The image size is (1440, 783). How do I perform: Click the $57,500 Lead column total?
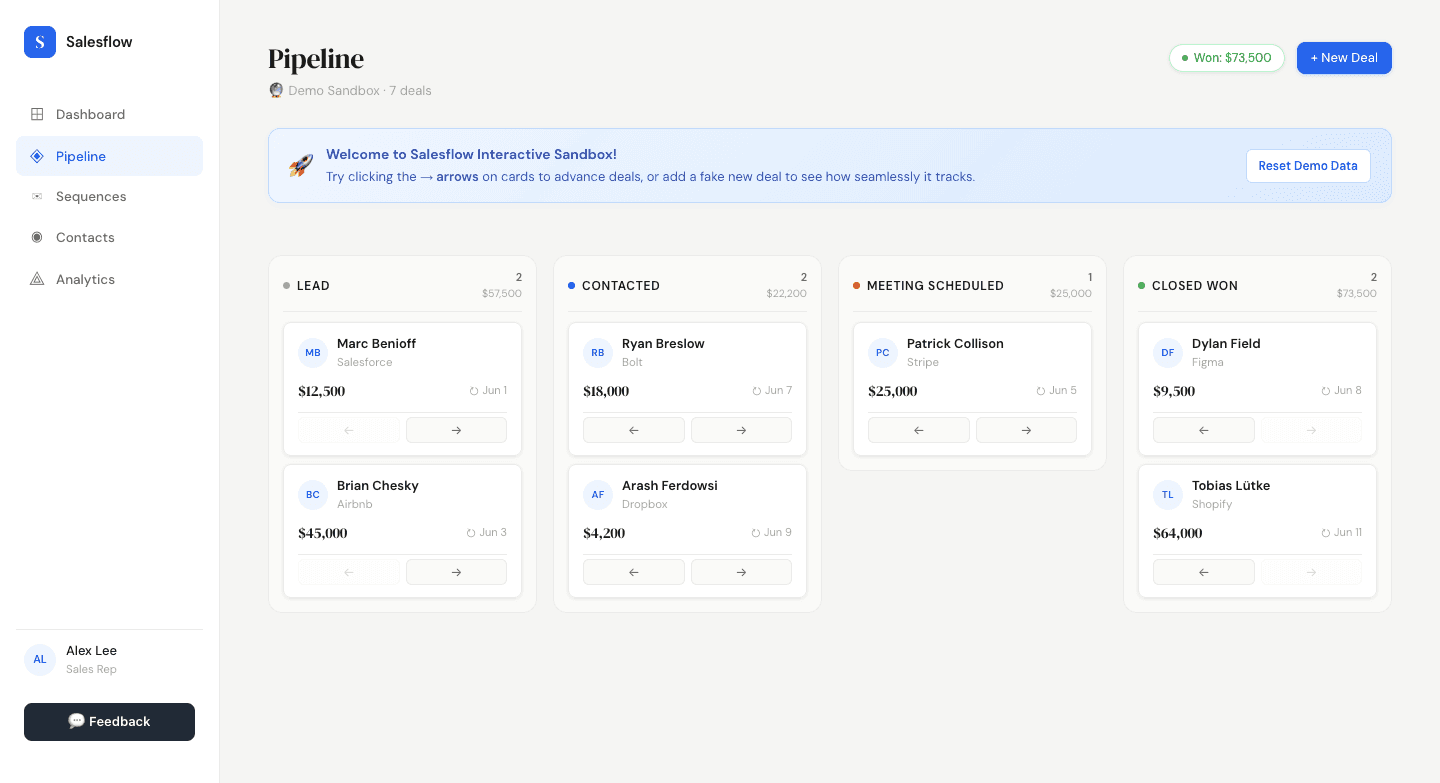pyautogui.click(x=502, y=293)
